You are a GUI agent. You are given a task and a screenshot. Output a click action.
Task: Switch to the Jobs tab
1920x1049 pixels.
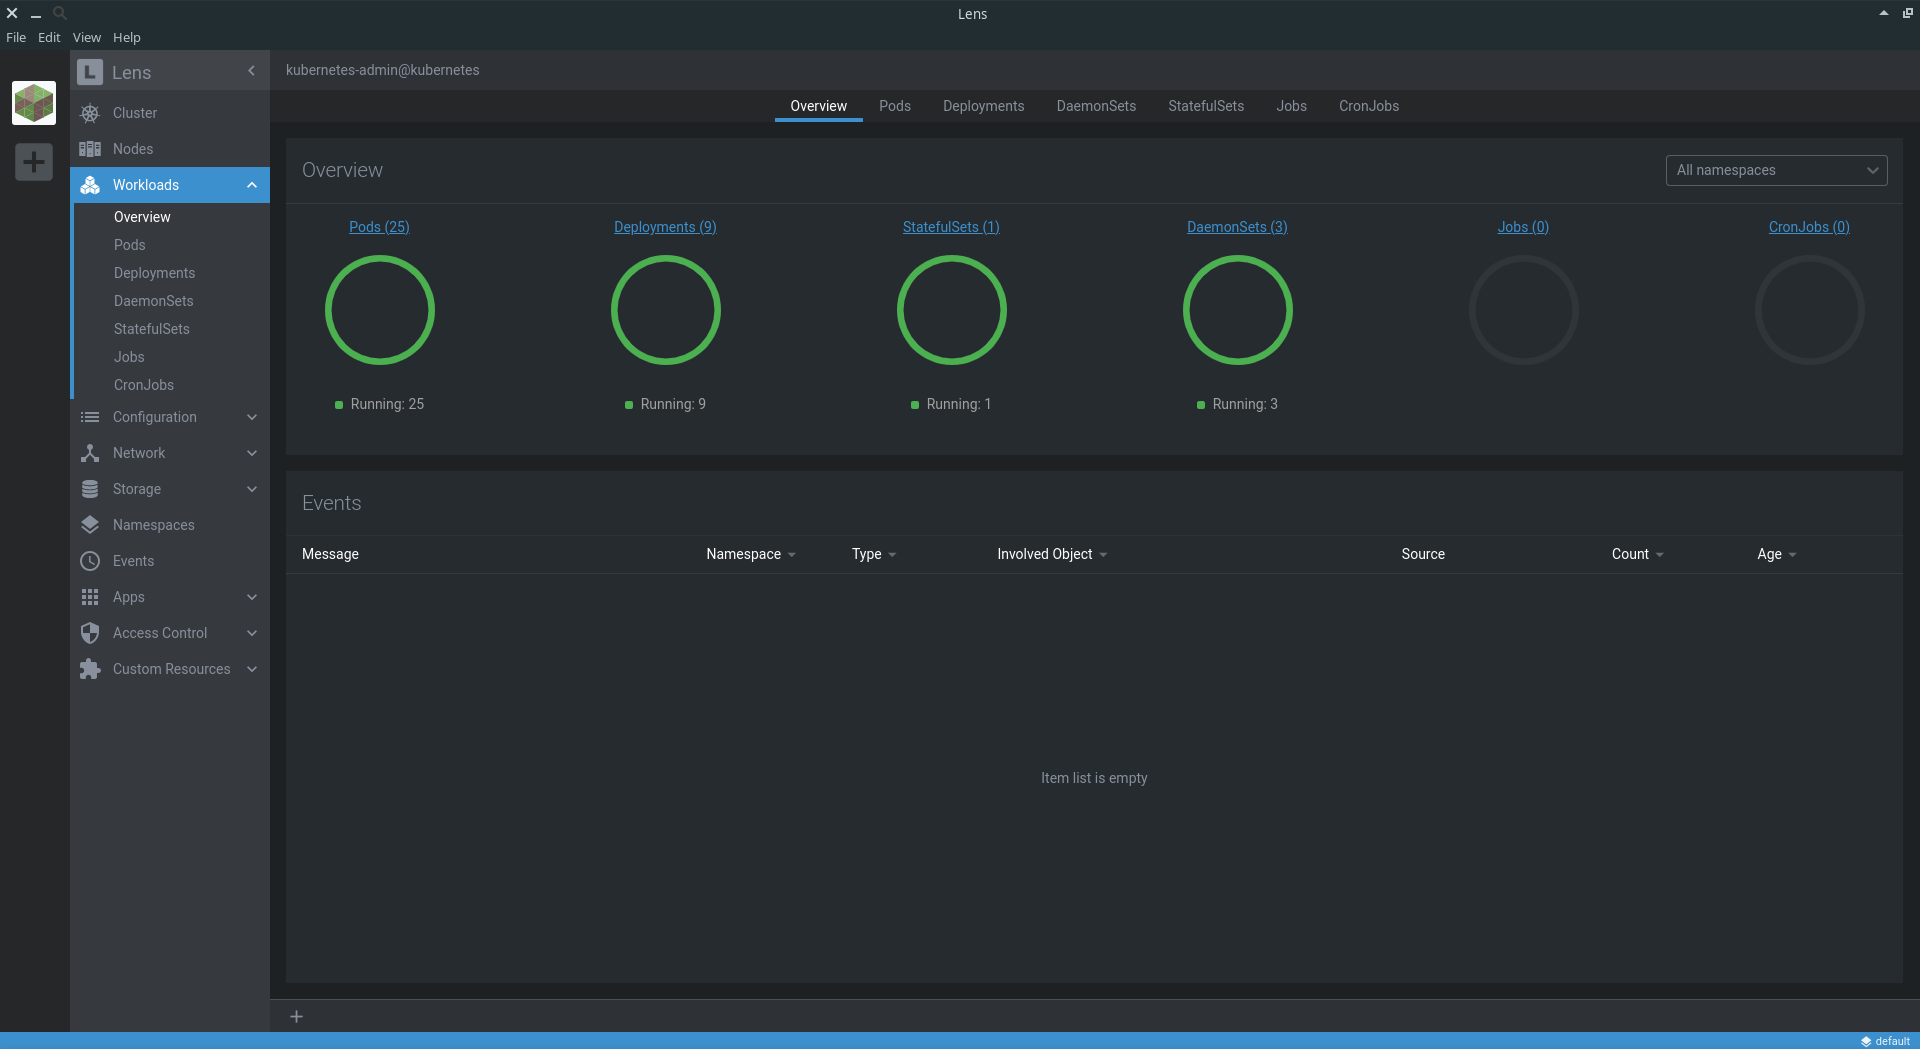(x=1292, y=106)
